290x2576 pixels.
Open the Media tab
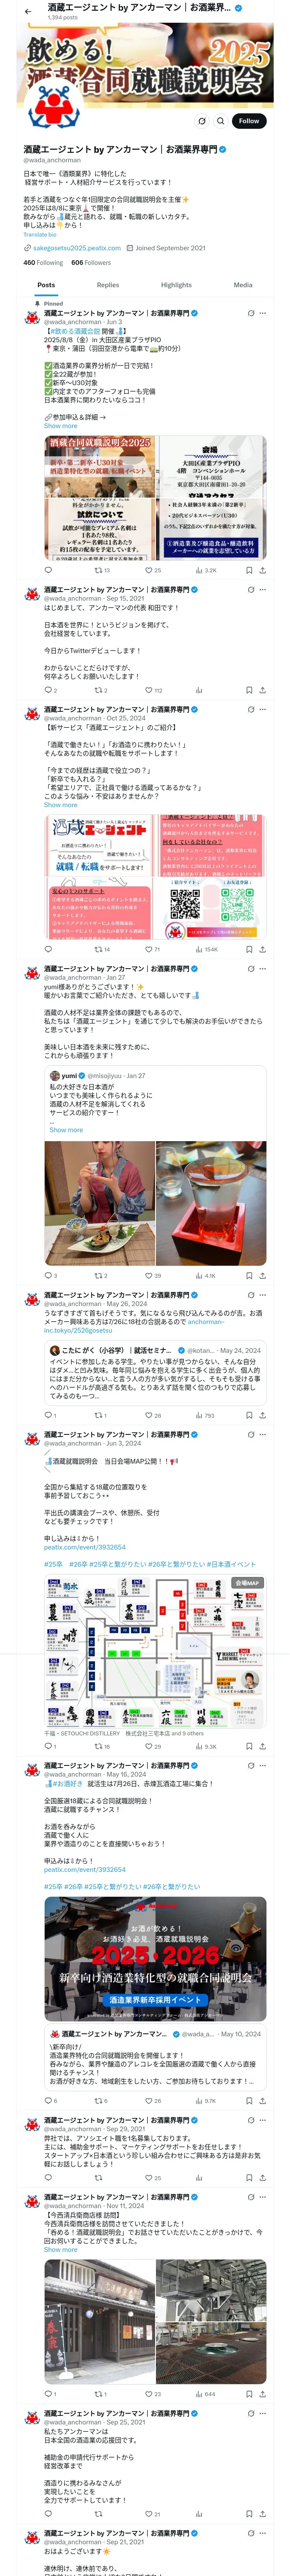pos(243,285)
